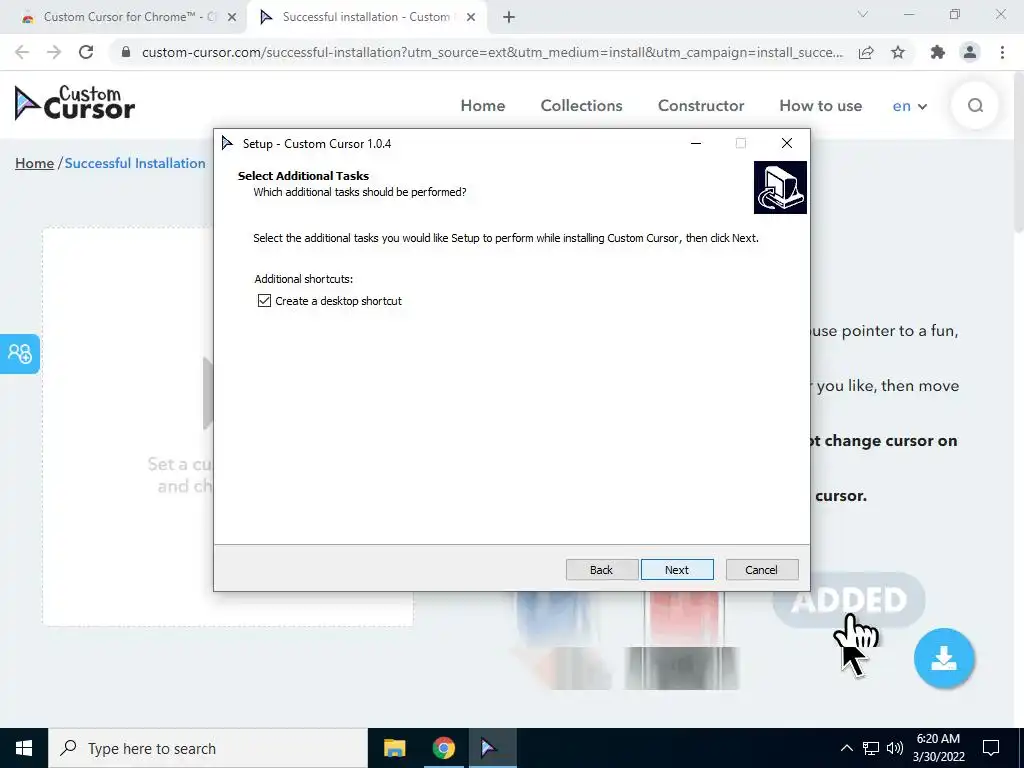Close the Setup - Custom Cursor dialog
Viewport: 1024px width, 768px height.
[787, 143]
